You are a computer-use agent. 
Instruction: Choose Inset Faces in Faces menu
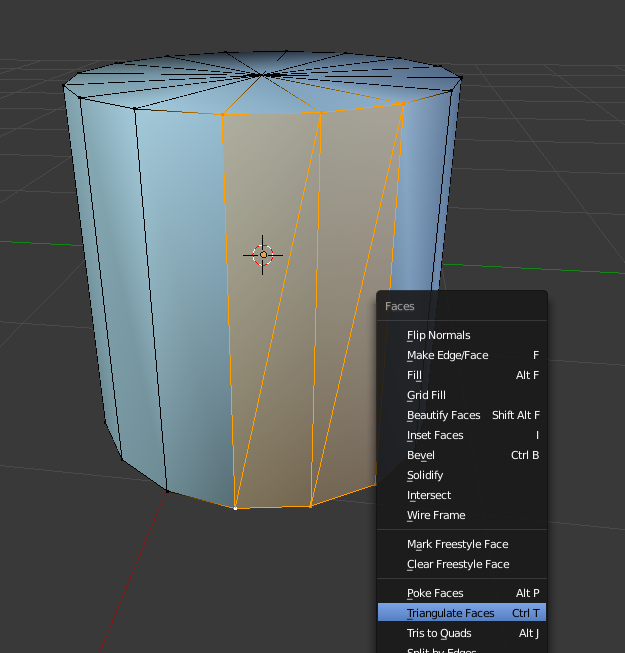pyautogui.click(x=435, y=435)
